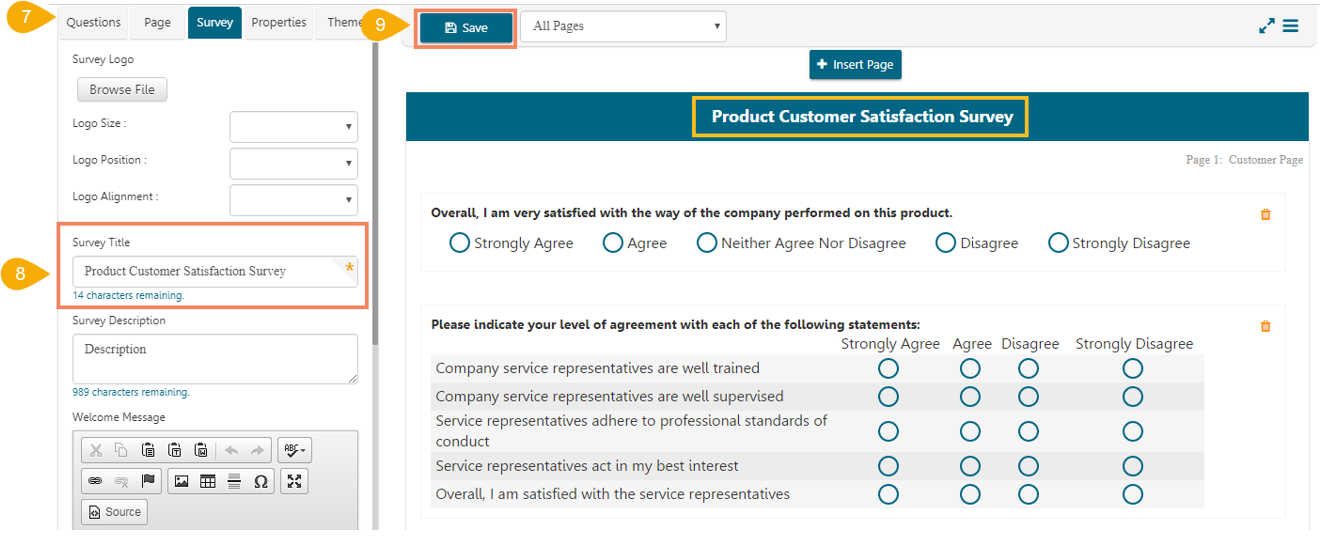
Task: Insert an image in Welcome Message editor
Action: pos(181,481)
